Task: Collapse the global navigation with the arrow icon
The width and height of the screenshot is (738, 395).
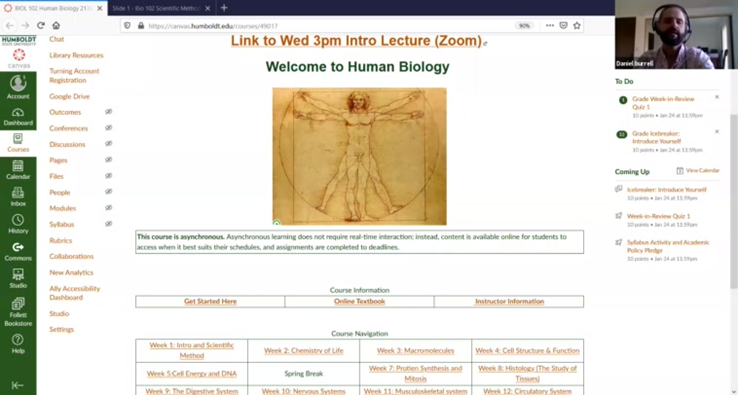Action: coord(17,385)
